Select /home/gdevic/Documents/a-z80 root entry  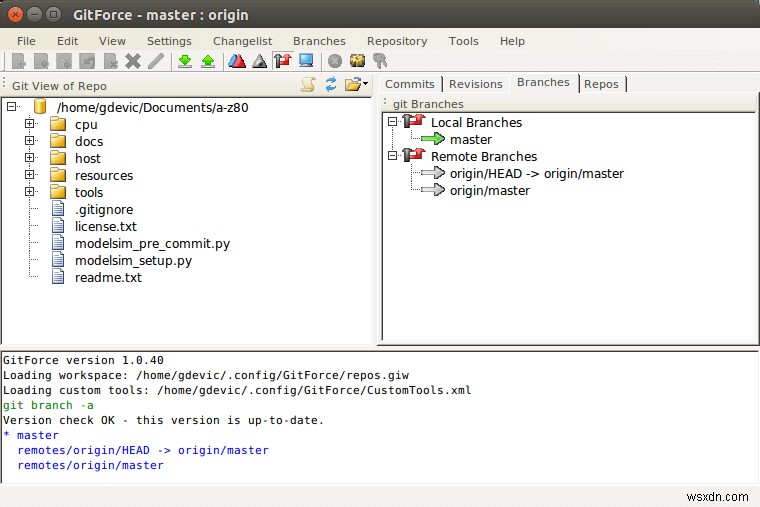pyautogui.click(x=152, y=107)
